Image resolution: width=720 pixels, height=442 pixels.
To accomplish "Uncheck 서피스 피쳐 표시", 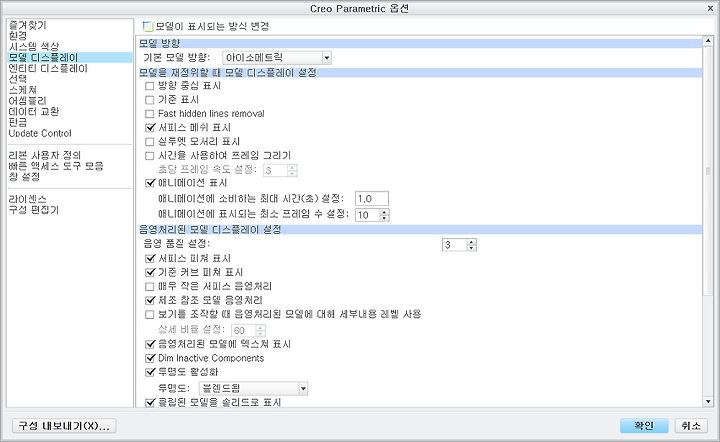I will [149, 258].
